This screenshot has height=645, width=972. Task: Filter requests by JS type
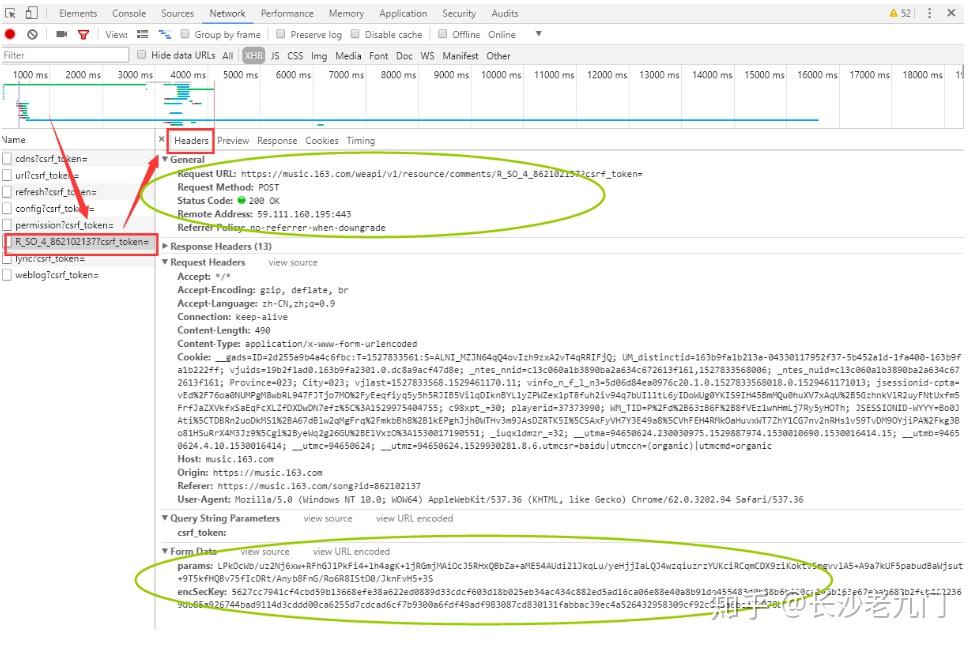pyautogui.click(x=275, y=56)
